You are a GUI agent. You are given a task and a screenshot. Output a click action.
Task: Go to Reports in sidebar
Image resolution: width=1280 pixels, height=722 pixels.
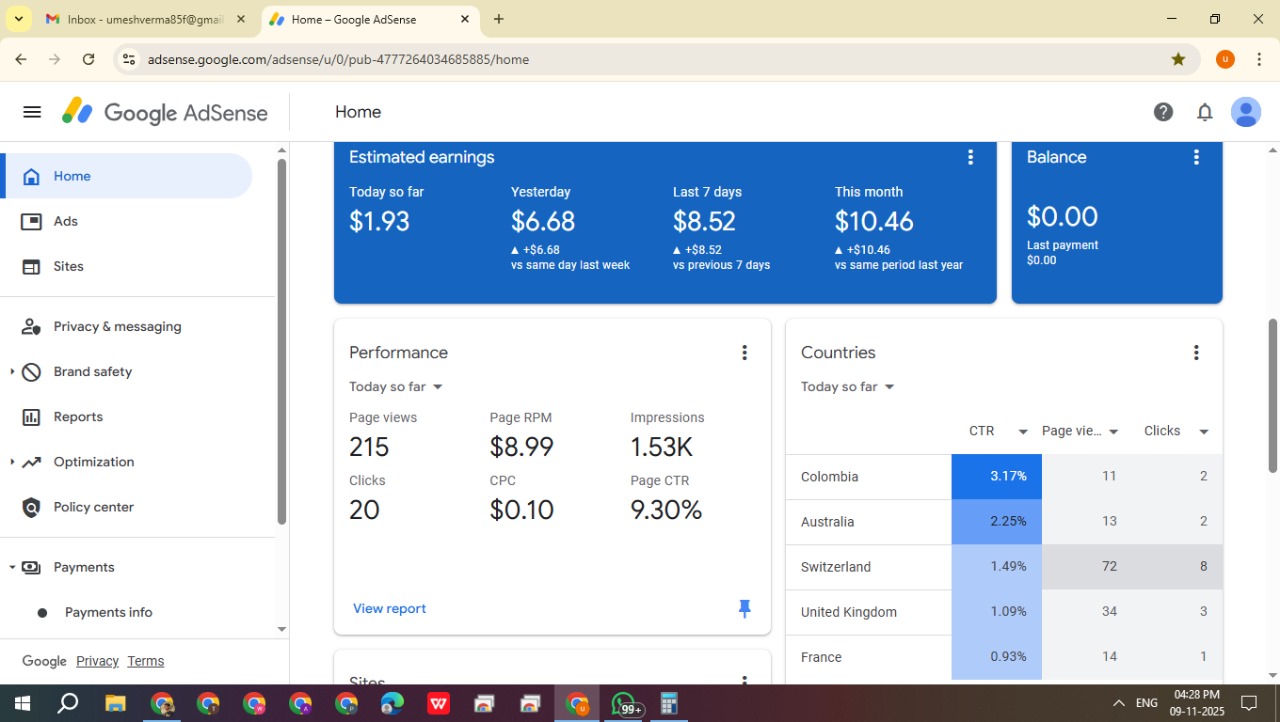click(x=78, y=417)
